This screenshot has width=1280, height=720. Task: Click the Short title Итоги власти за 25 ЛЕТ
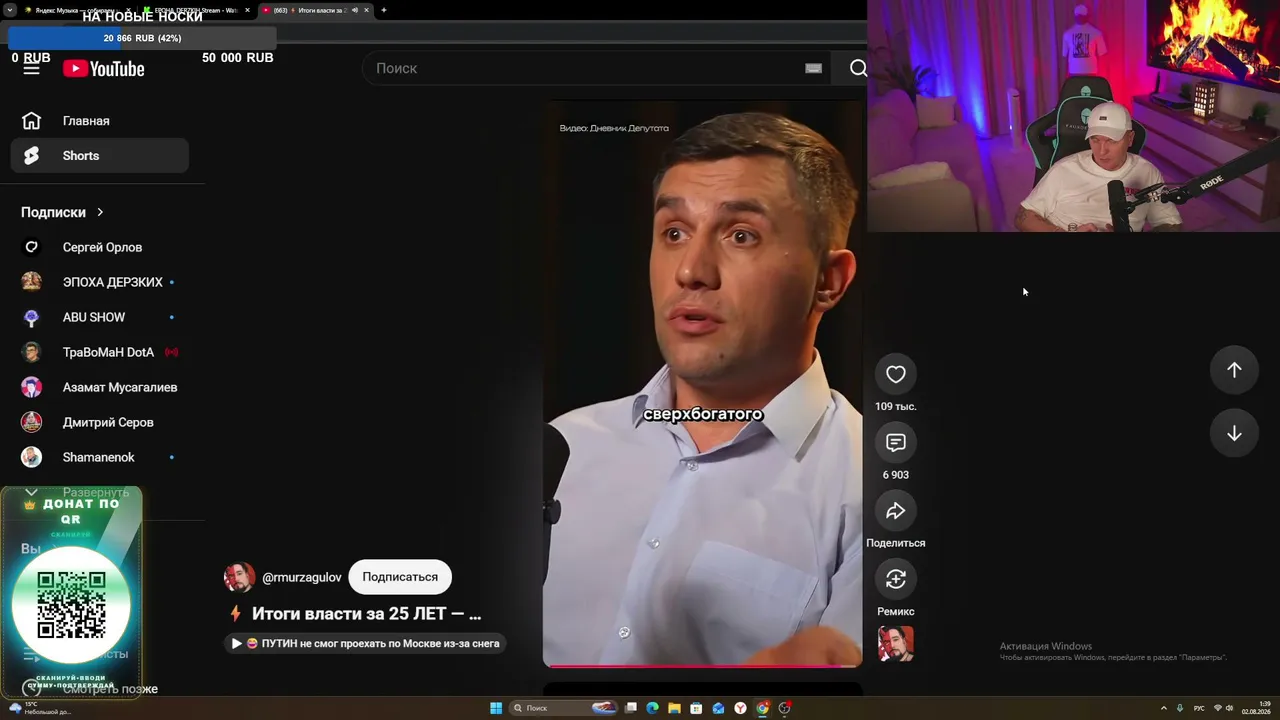(x=366, y=614)
